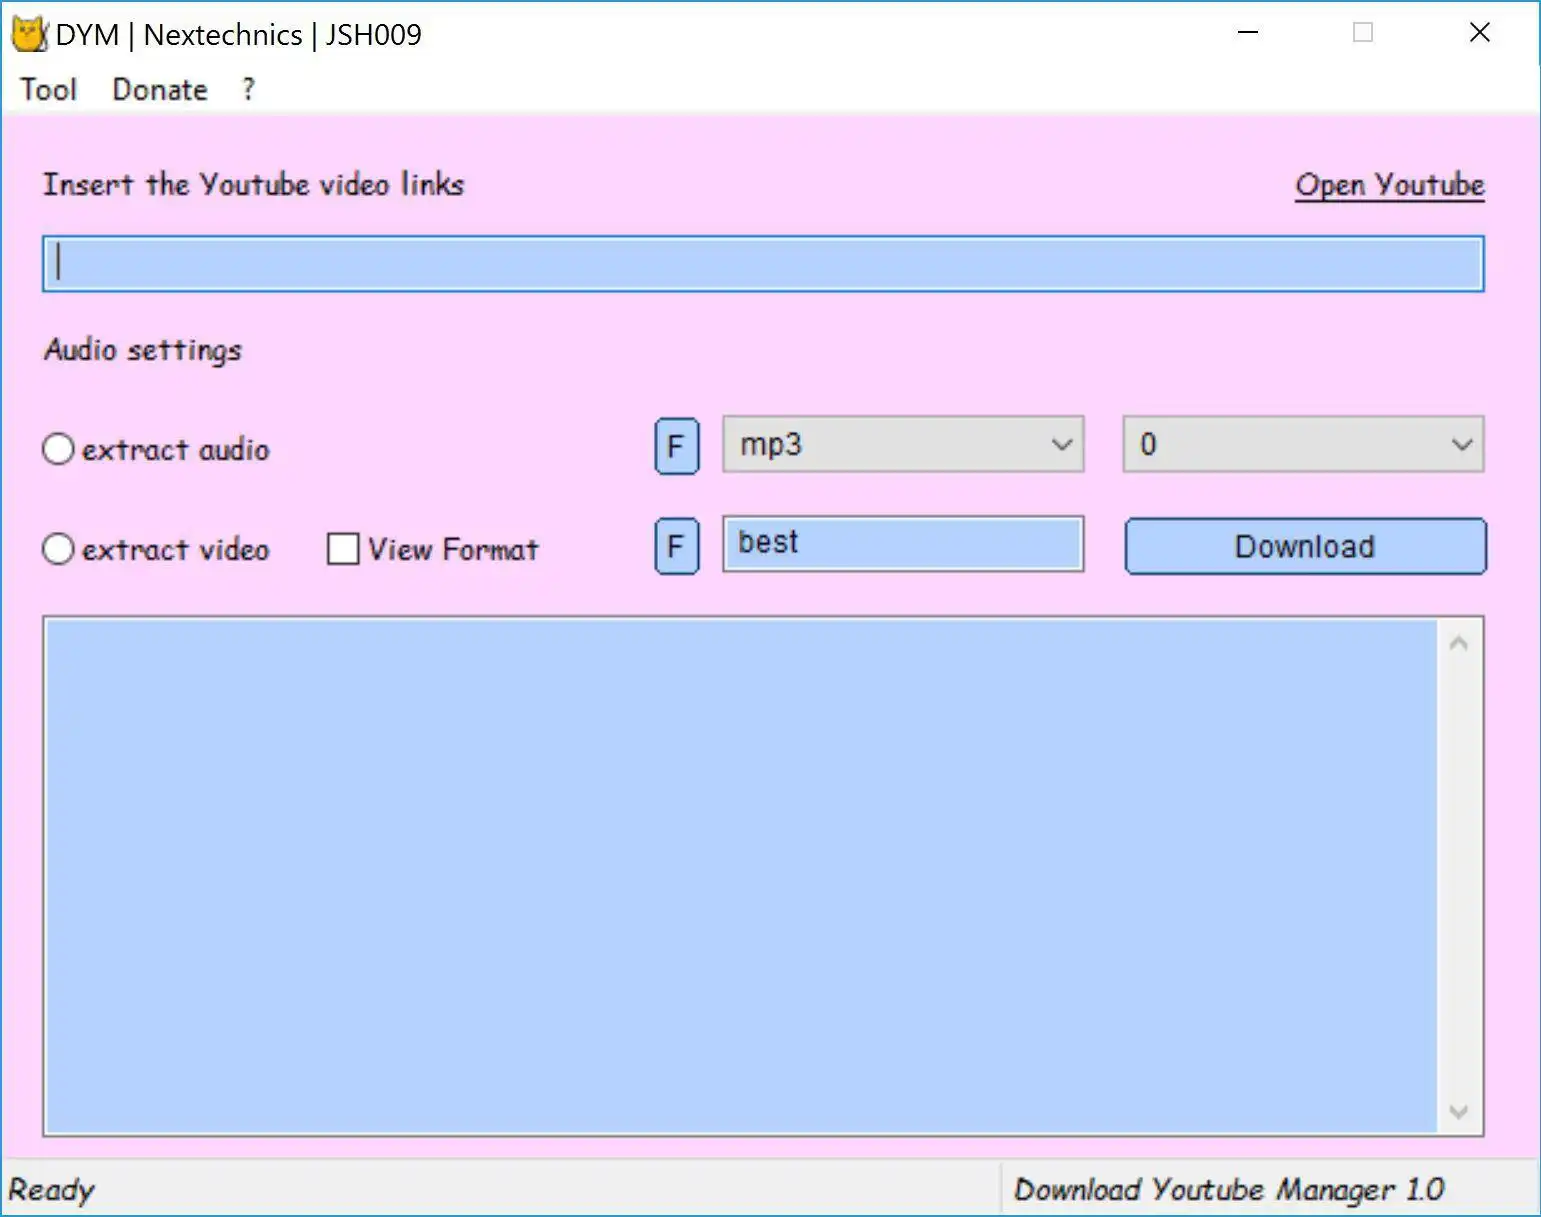This screenshot has height=1217, width=1541.
Task: Click the F button beside mp3 dropdown
Action: tap(677, 446)
